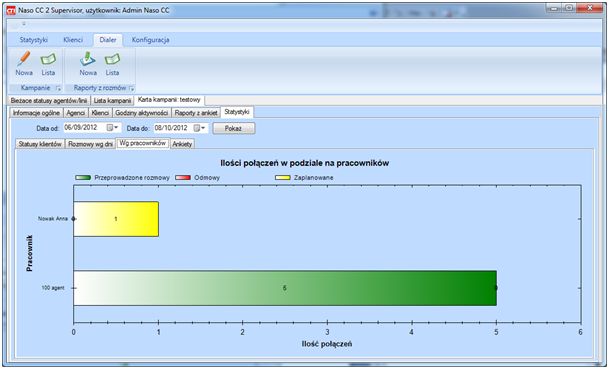
Task: Switch to the Rozmowy wg dni tab
Action: (x=90, y=144)
